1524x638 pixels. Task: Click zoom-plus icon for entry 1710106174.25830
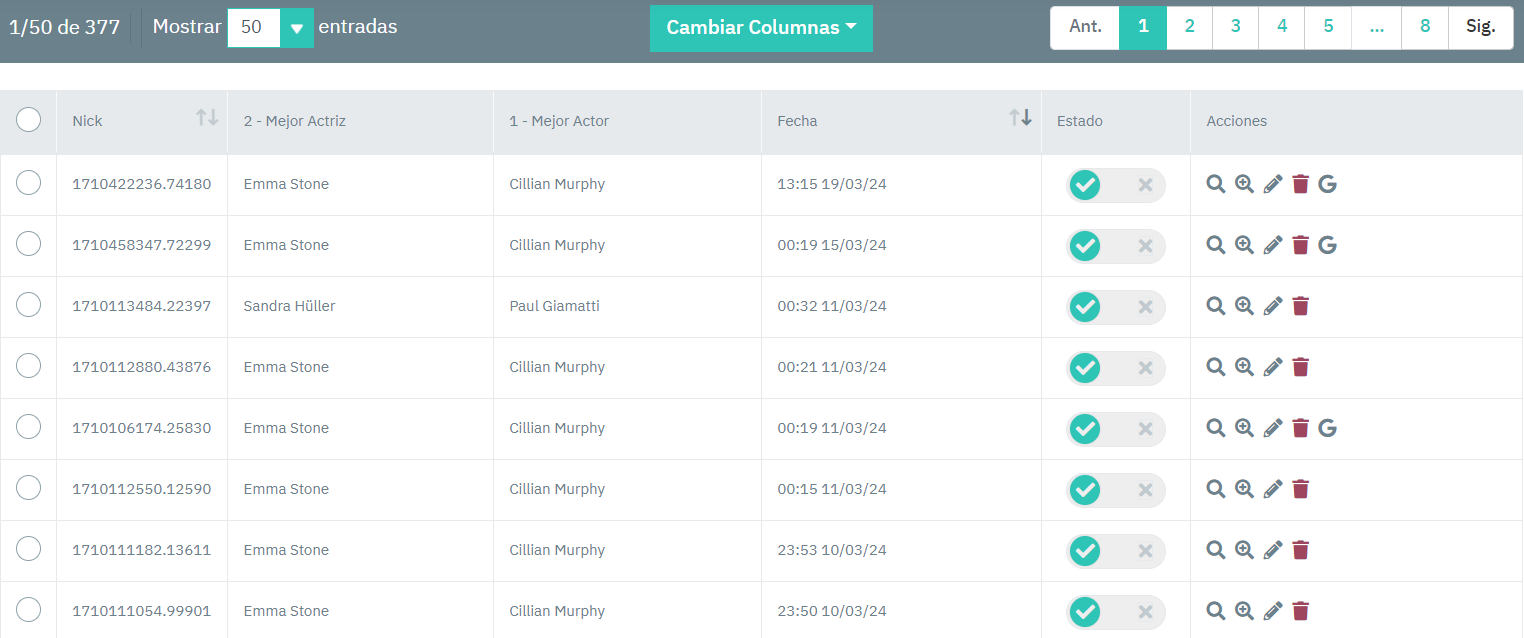pos(1244,428)
